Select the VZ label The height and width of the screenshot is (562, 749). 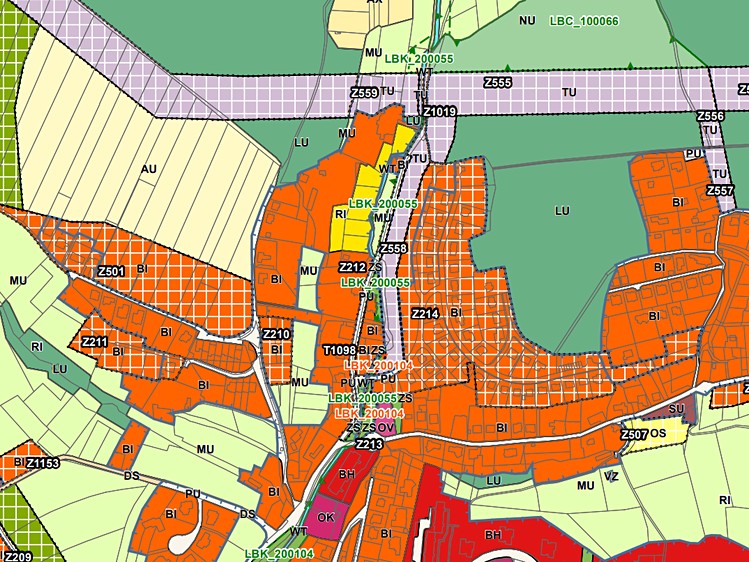pos(611,477)
